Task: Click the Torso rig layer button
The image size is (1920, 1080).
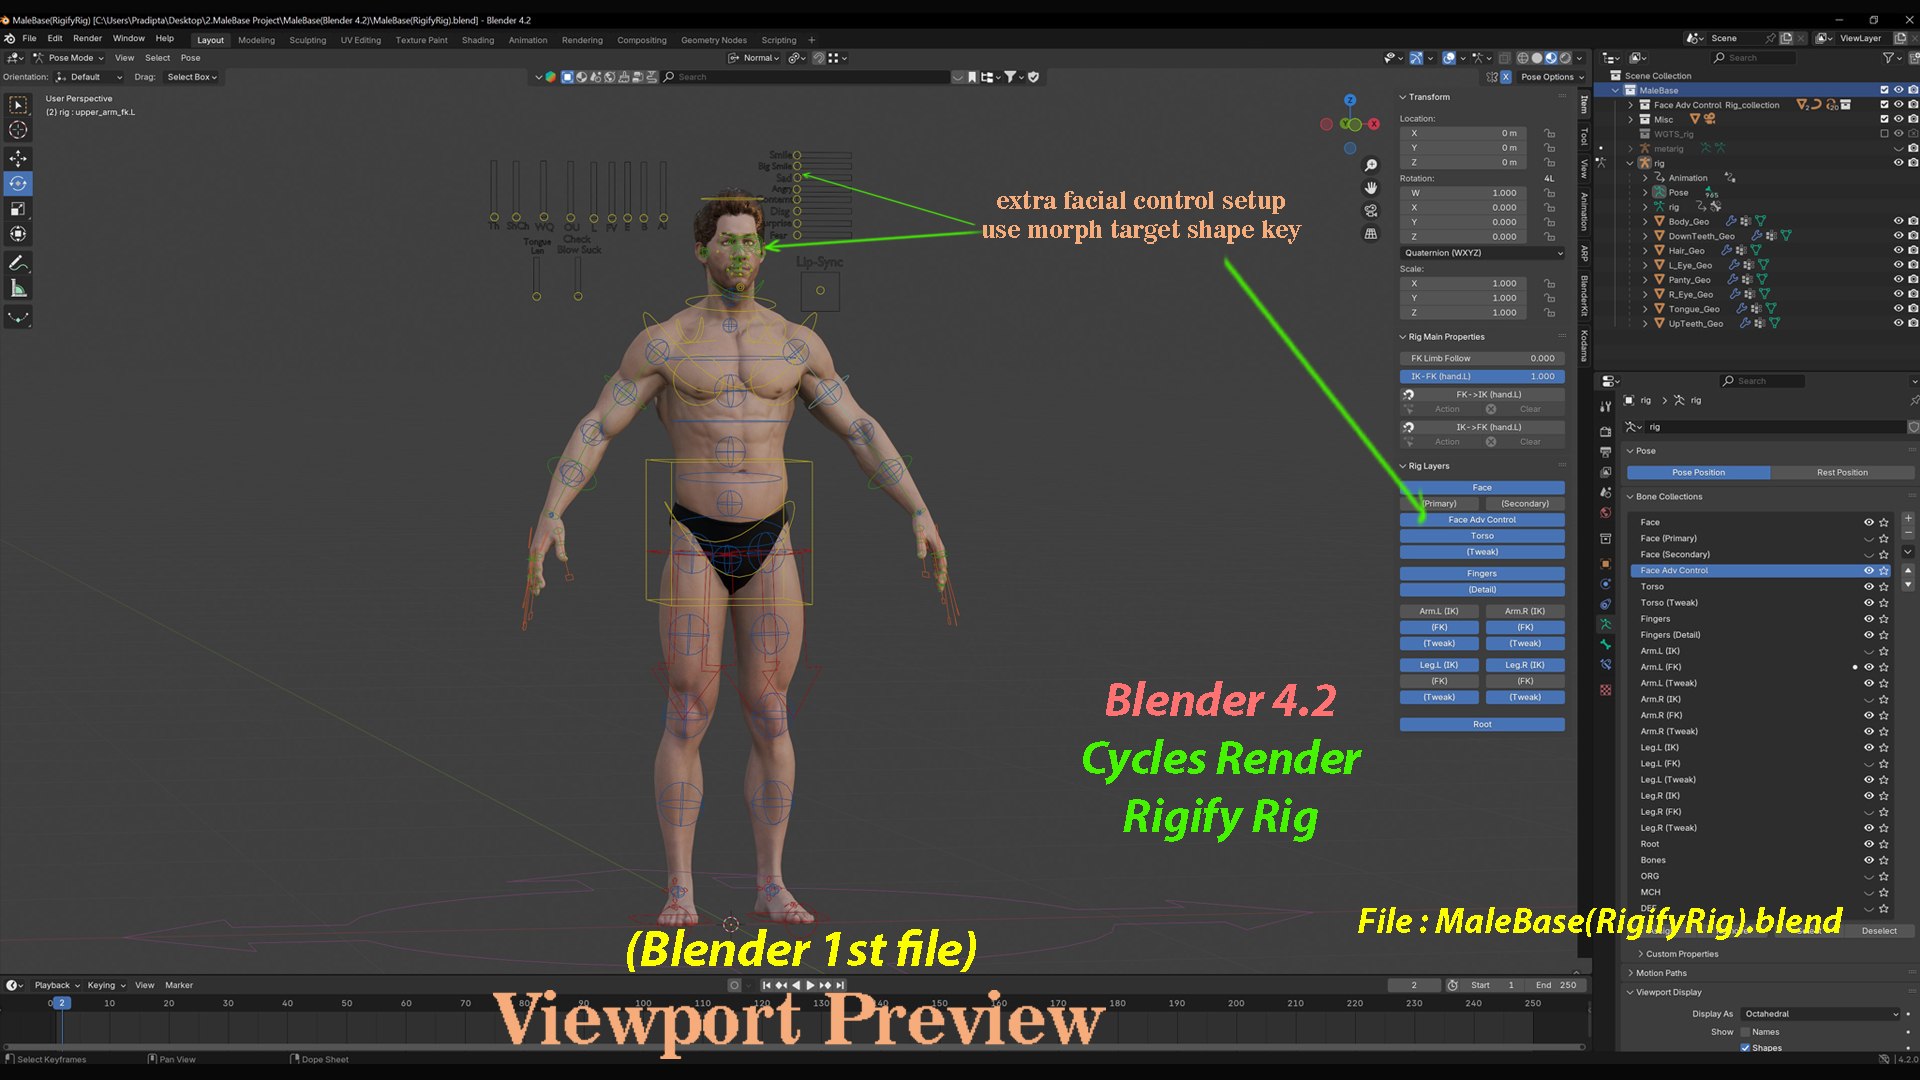Action: coord(1482,536)
